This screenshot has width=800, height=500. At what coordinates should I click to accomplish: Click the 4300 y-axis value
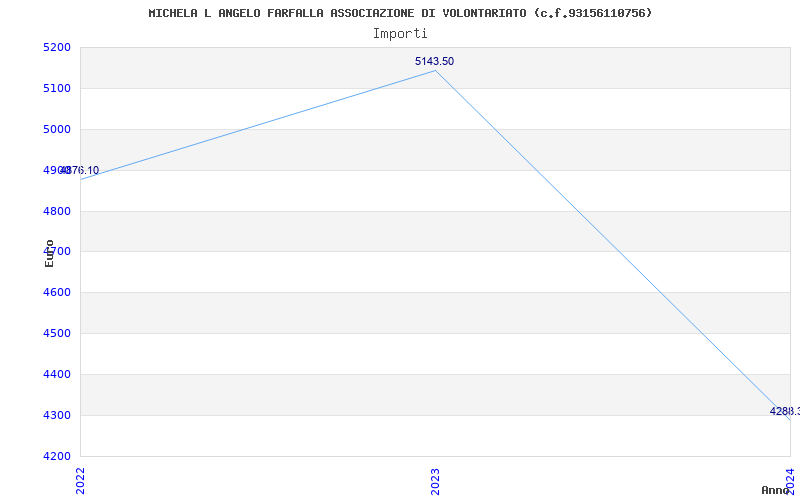point(57,415)
